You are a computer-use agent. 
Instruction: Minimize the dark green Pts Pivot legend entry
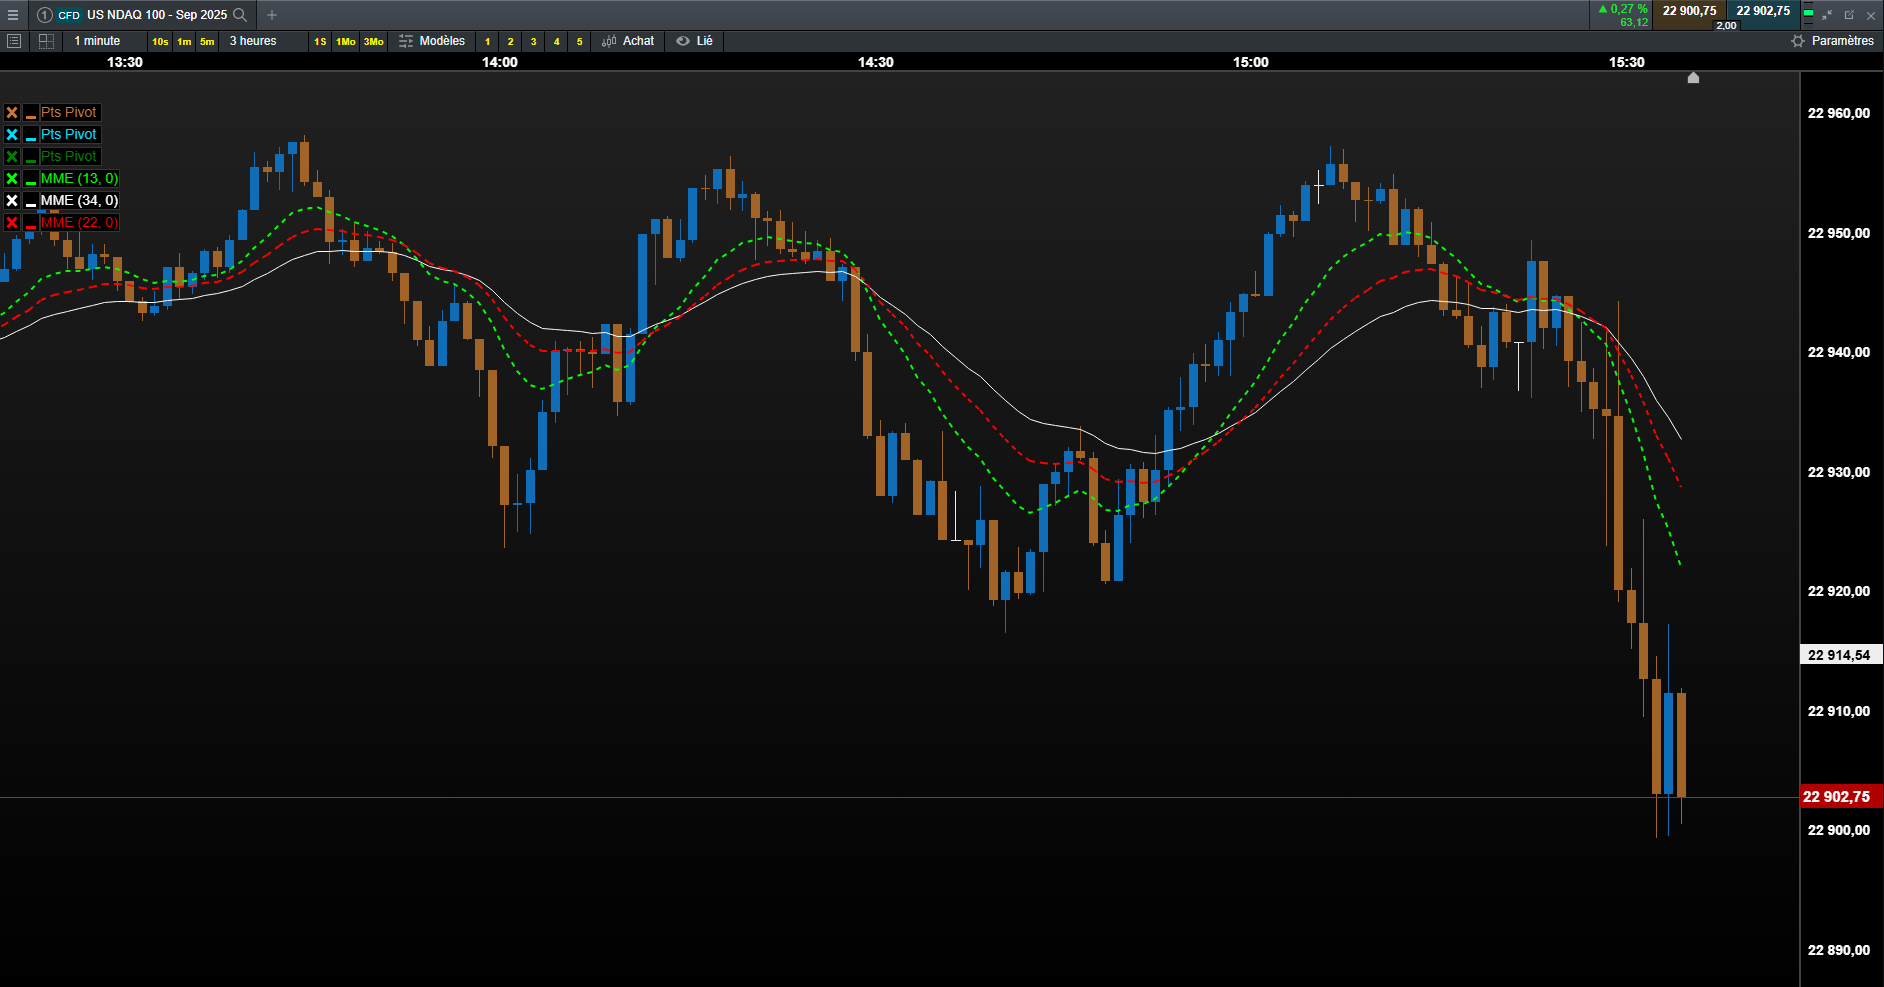31,157
